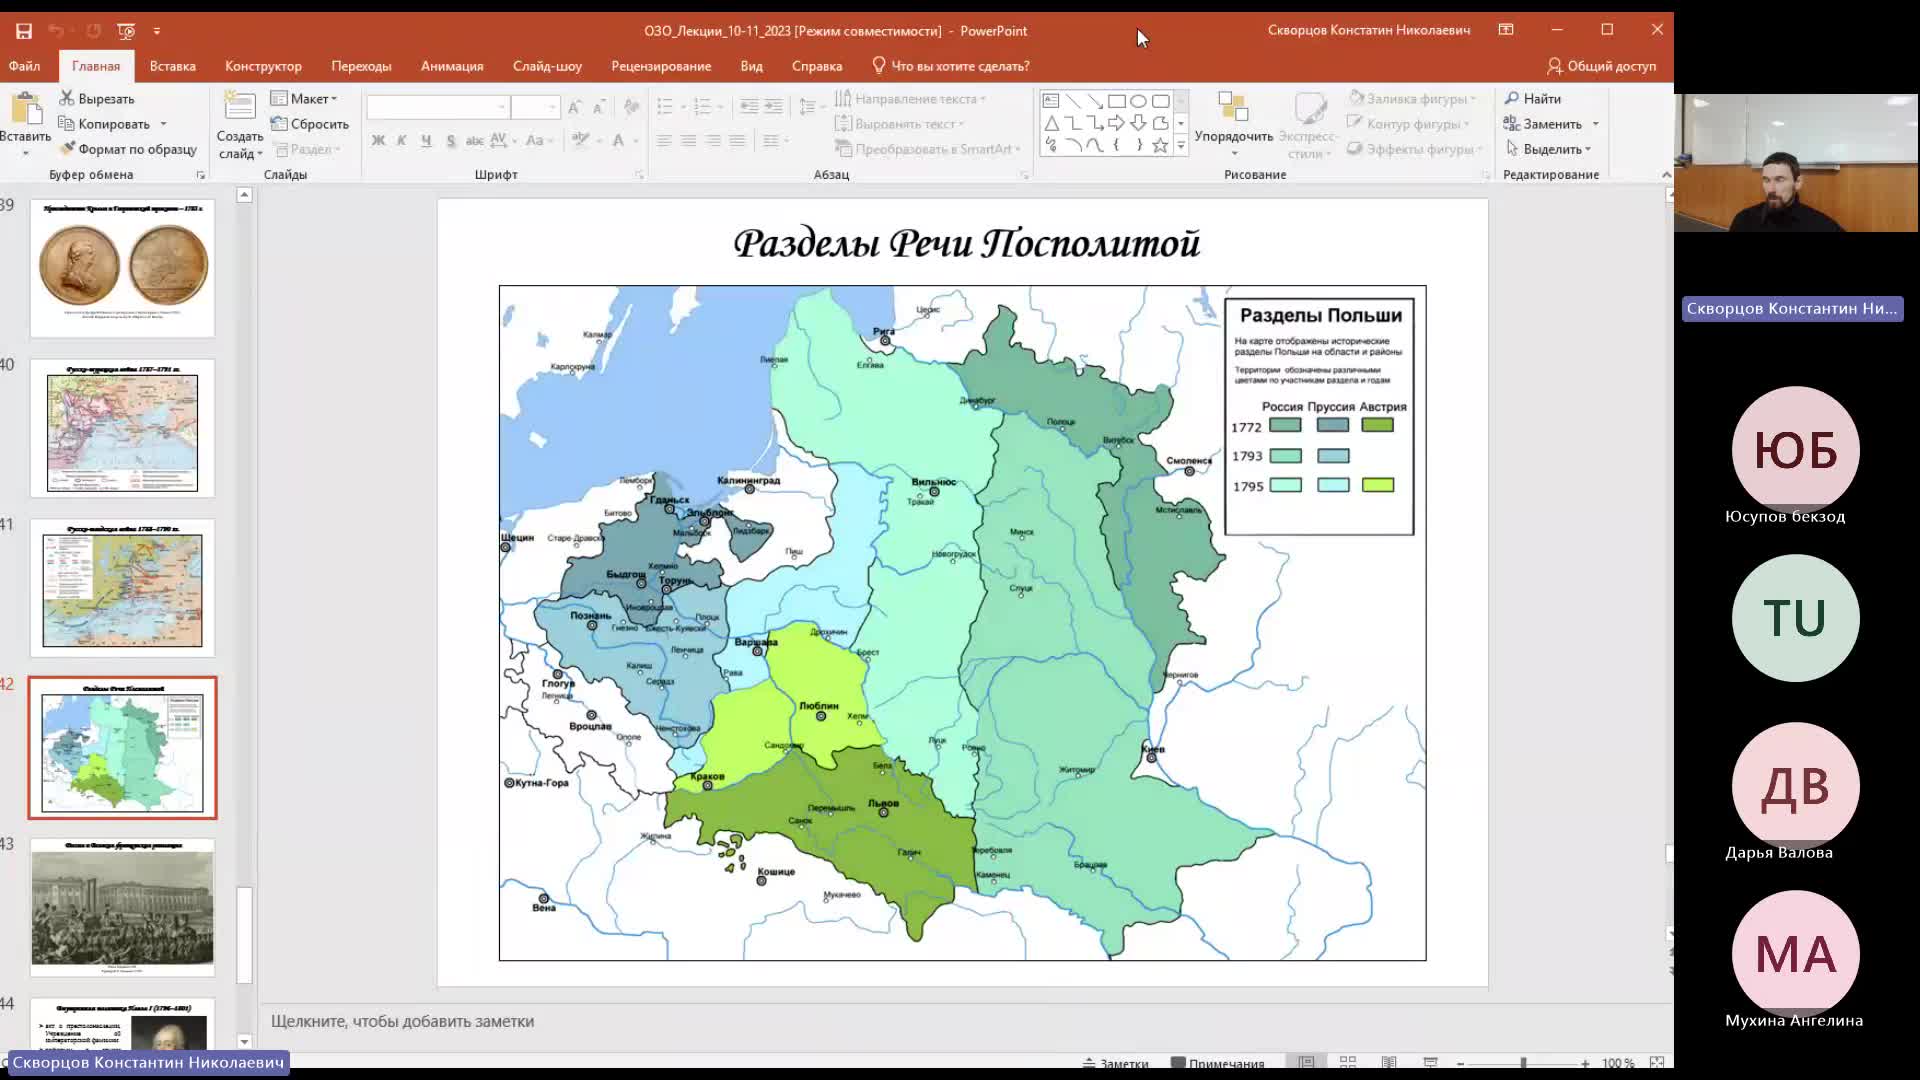Click the Replace (Заменить) button

point(1543,124)
